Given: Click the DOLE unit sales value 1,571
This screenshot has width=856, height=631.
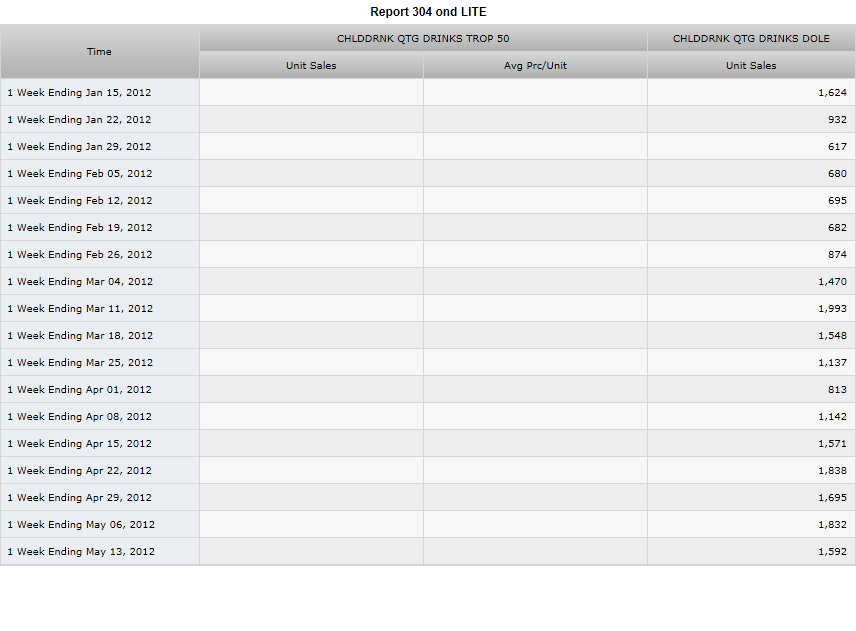Looking at the screenshot, I should click(x=832, y=444).
